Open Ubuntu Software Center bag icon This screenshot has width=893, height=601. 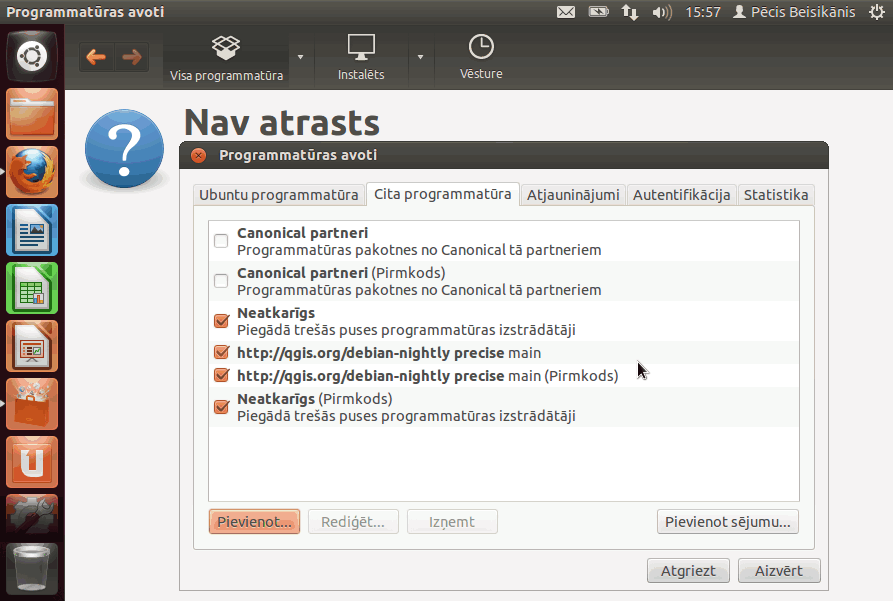(32, 404)
